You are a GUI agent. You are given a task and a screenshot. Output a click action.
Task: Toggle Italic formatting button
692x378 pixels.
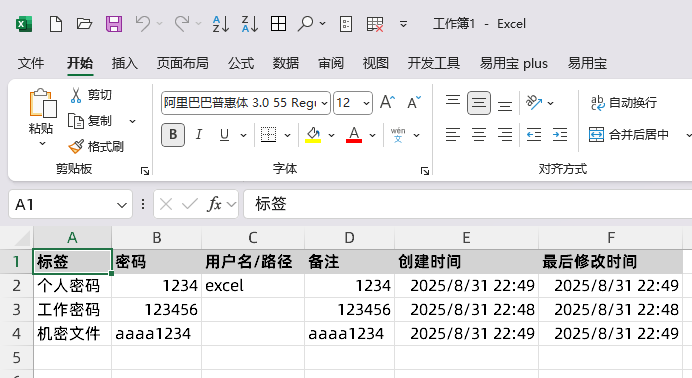coord(199,135)
